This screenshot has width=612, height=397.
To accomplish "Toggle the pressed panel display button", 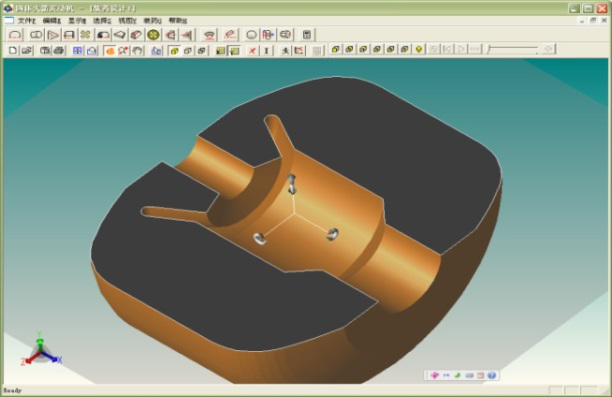I will 235,50.
